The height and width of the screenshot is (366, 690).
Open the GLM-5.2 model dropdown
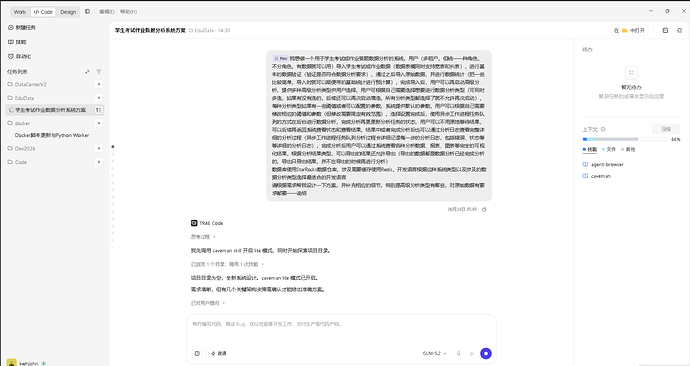click(434, 353)
